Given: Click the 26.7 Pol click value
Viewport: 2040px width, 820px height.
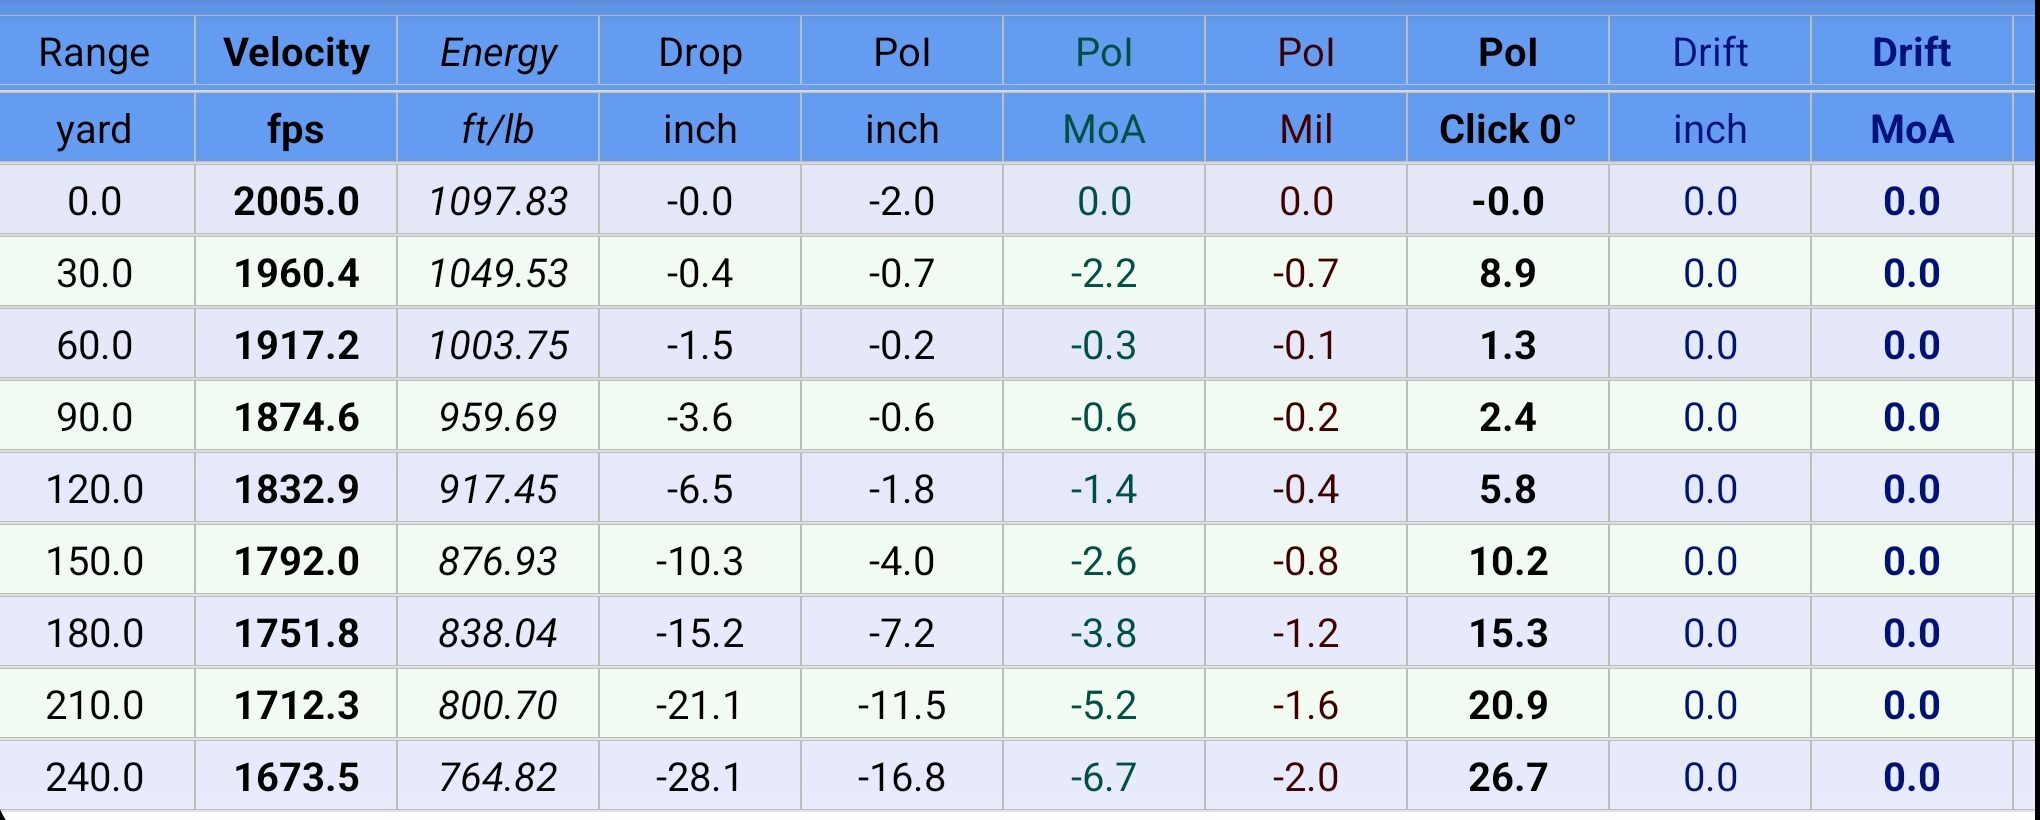Looking at the screenshot, I should pos(1508,777).
